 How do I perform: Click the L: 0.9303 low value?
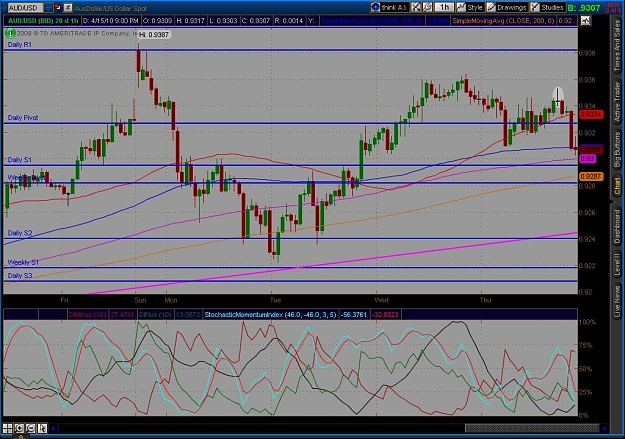click(x=223, y=20)
